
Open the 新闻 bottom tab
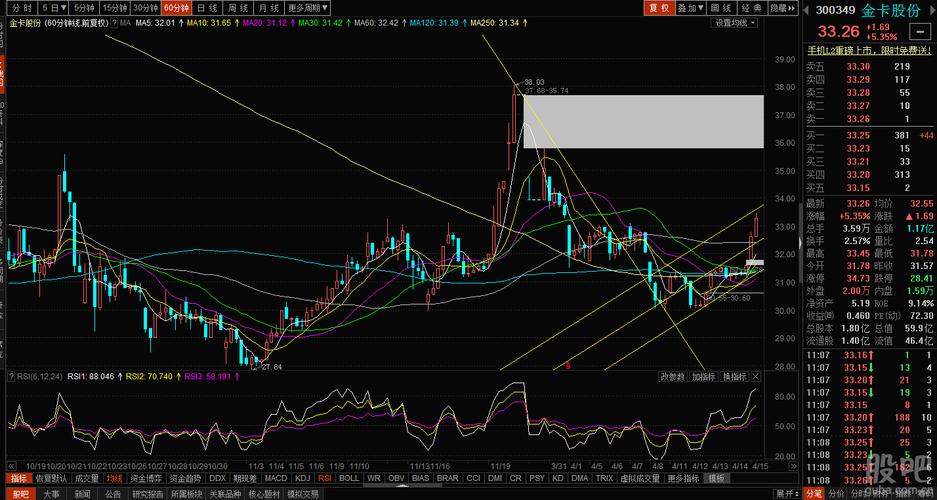pos(83,494)
